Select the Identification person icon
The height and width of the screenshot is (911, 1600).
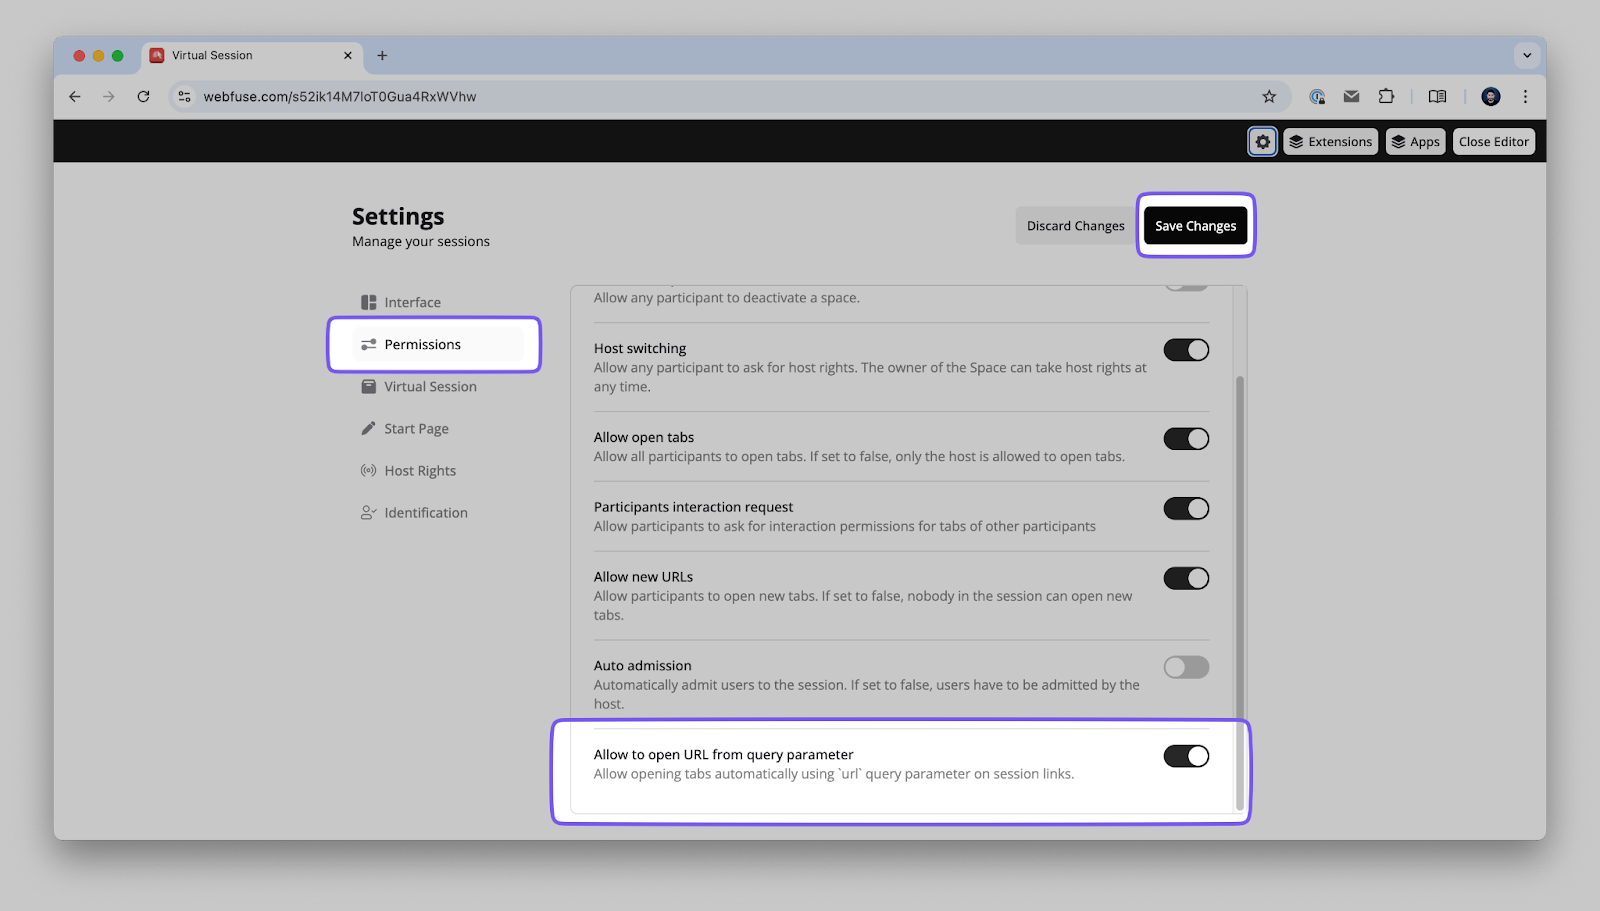(x=367, y=512)
